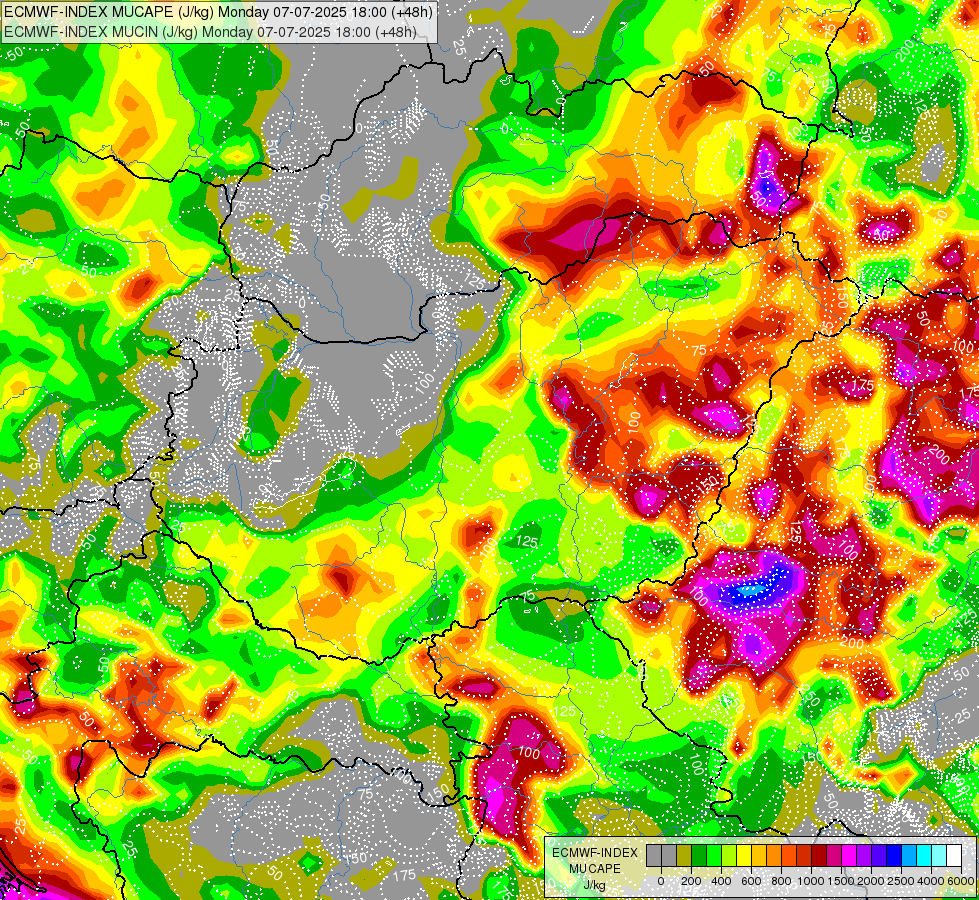Select the white legend swatch
This screenshot has width=979, height=900.
point(954,855)
